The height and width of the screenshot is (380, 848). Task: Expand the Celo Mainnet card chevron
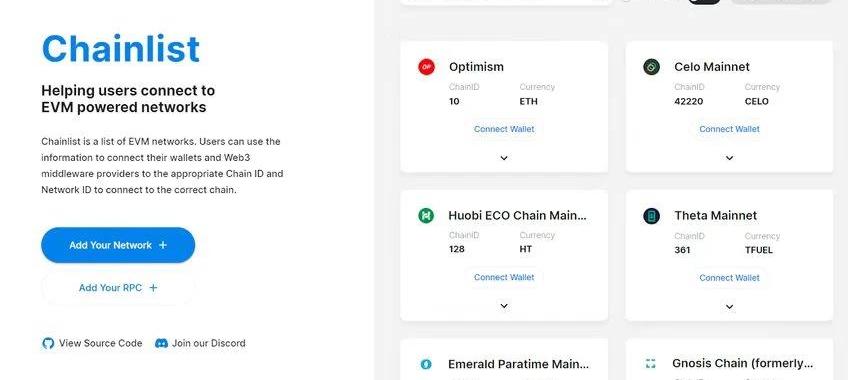pos(729,158)
